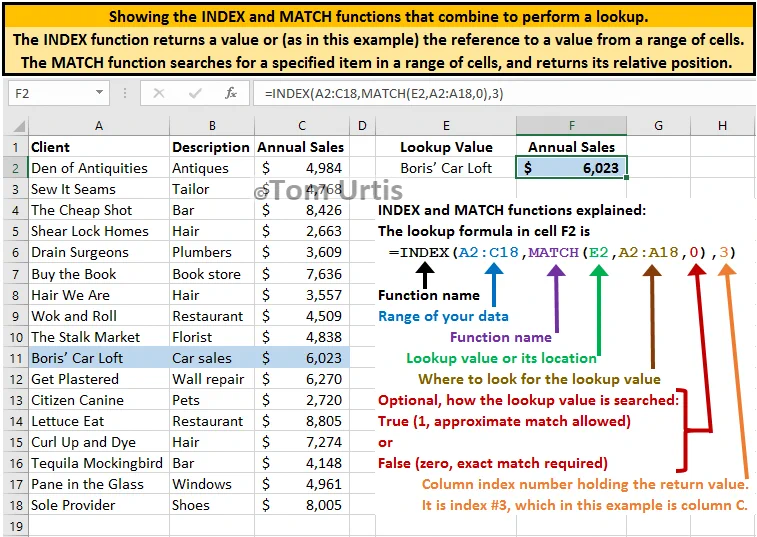
Task: Click the Name Box showing F2
Action: (58, 93)
